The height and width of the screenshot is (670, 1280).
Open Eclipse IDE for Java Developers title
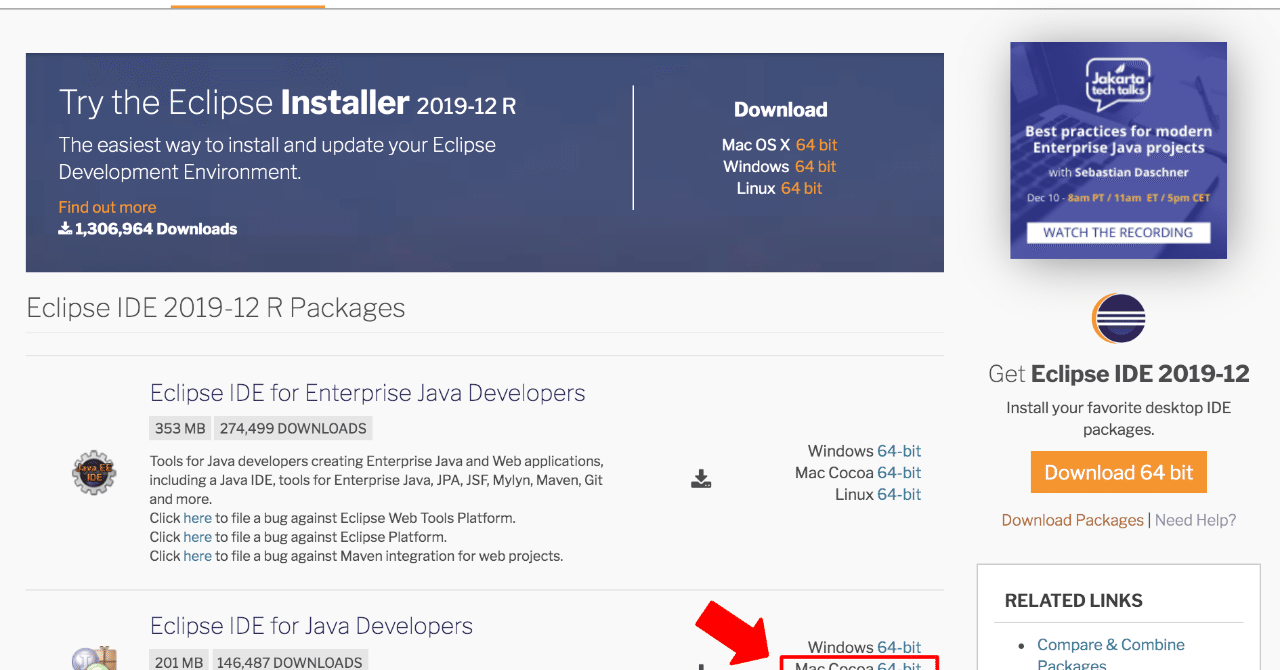[311, 626]
